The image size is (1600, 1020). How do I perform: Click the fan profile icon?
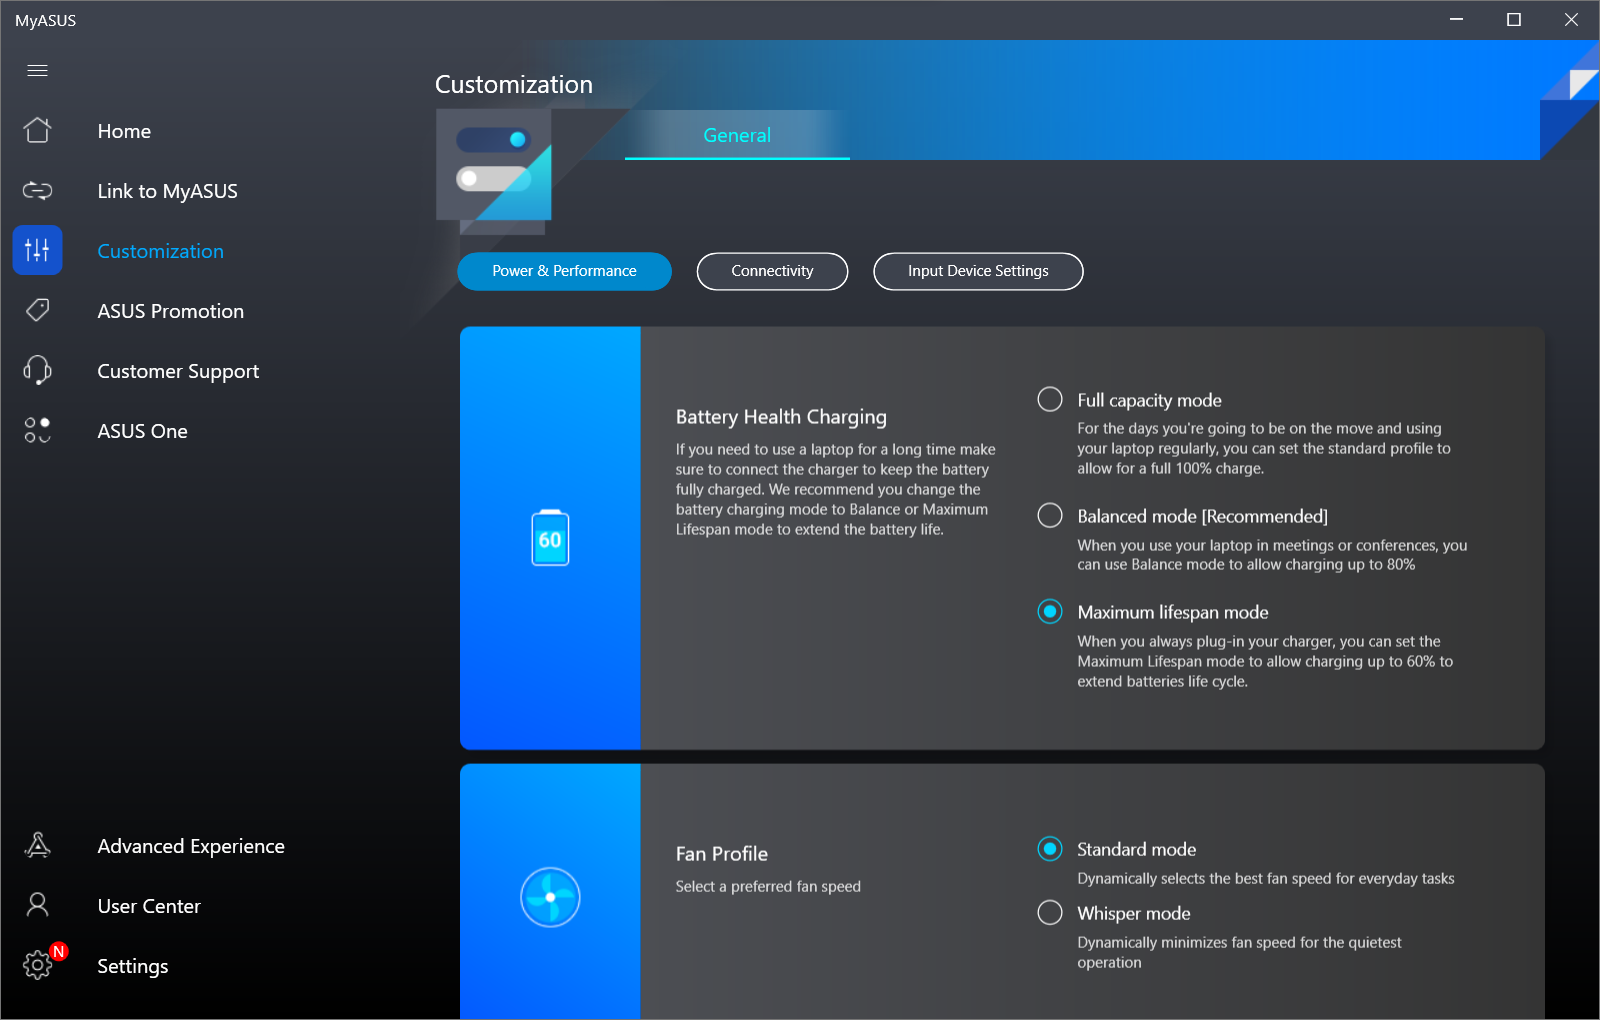(x=550, y=897)
